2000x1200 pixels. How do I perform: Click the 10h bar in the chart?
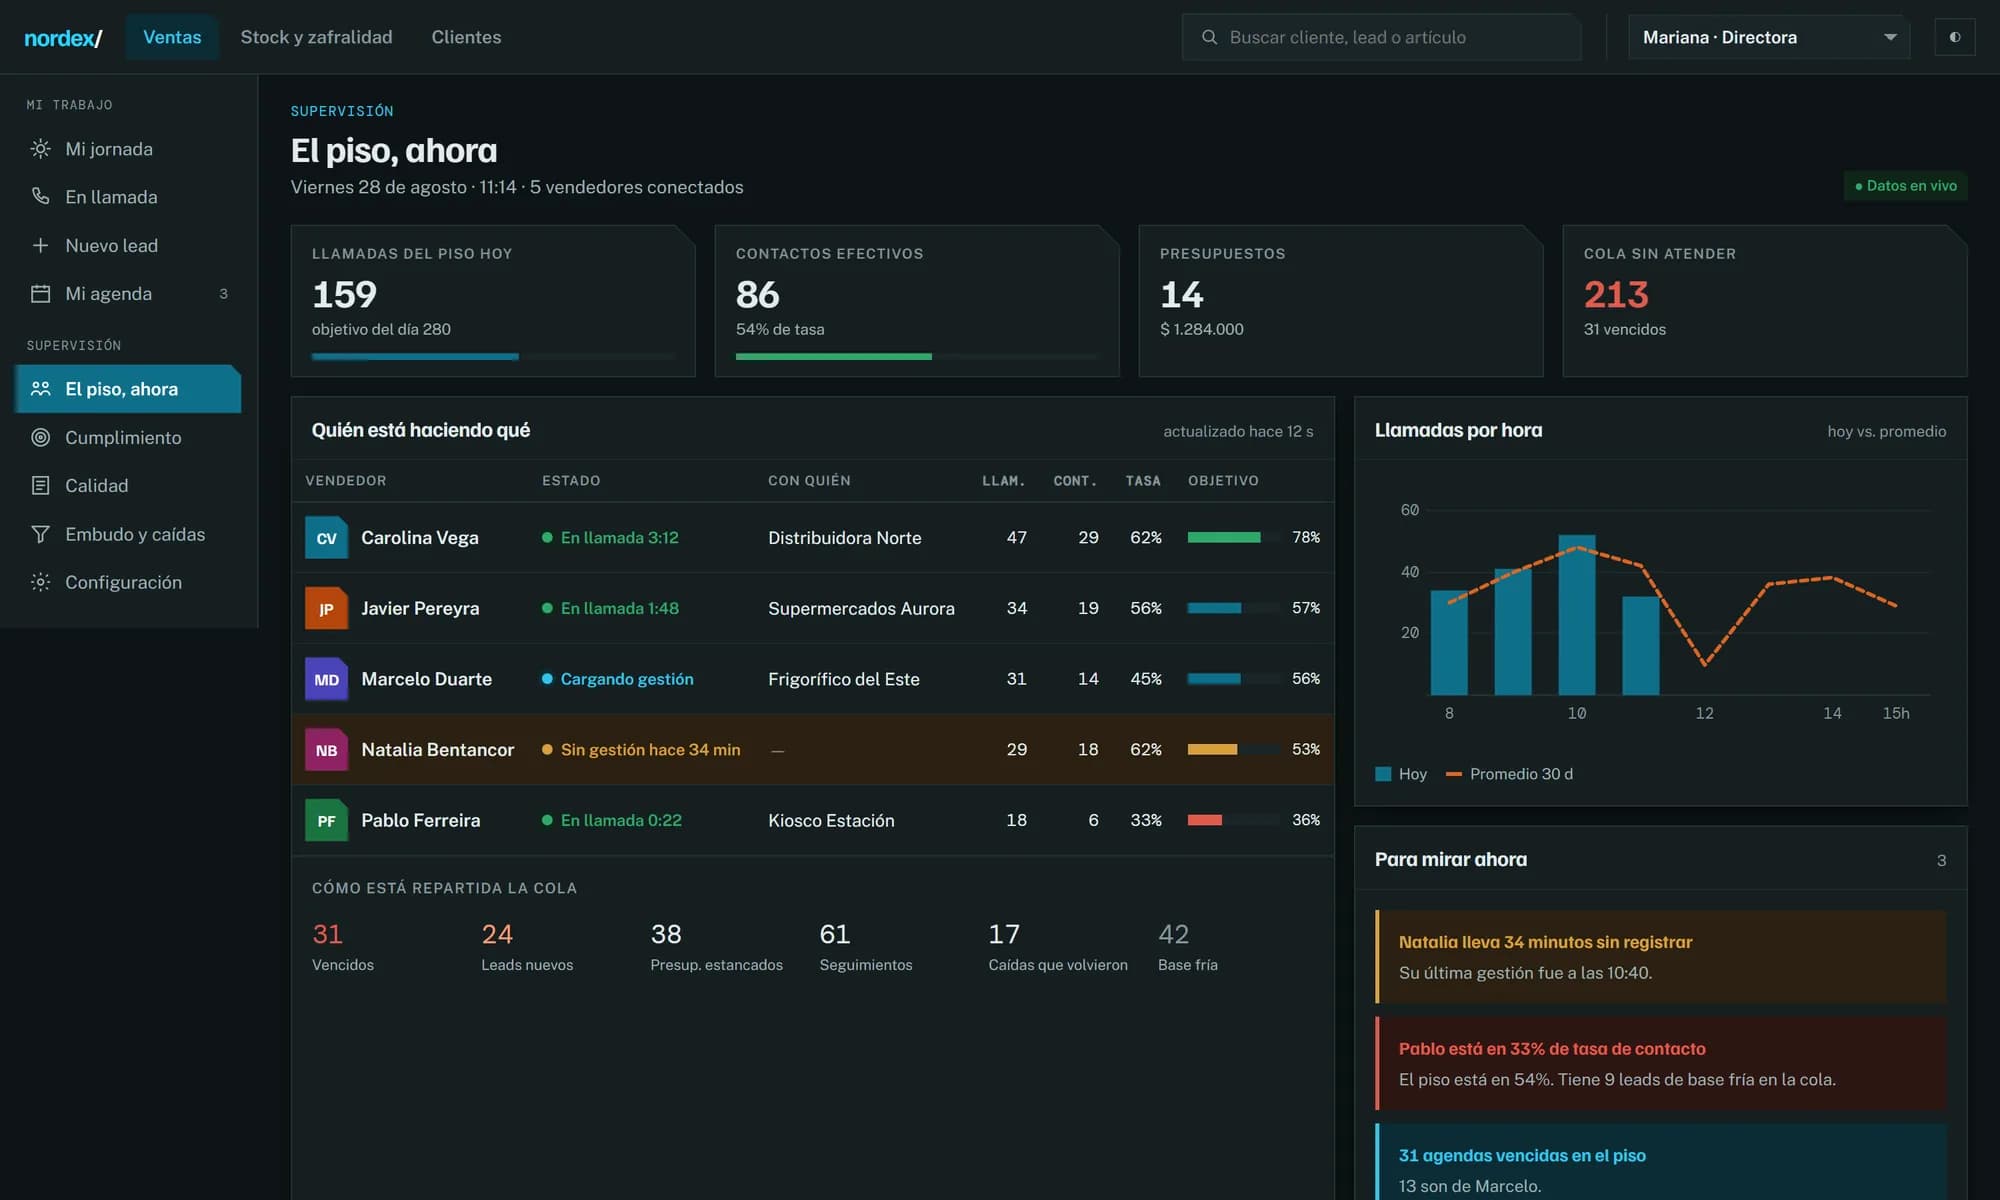1577,615
